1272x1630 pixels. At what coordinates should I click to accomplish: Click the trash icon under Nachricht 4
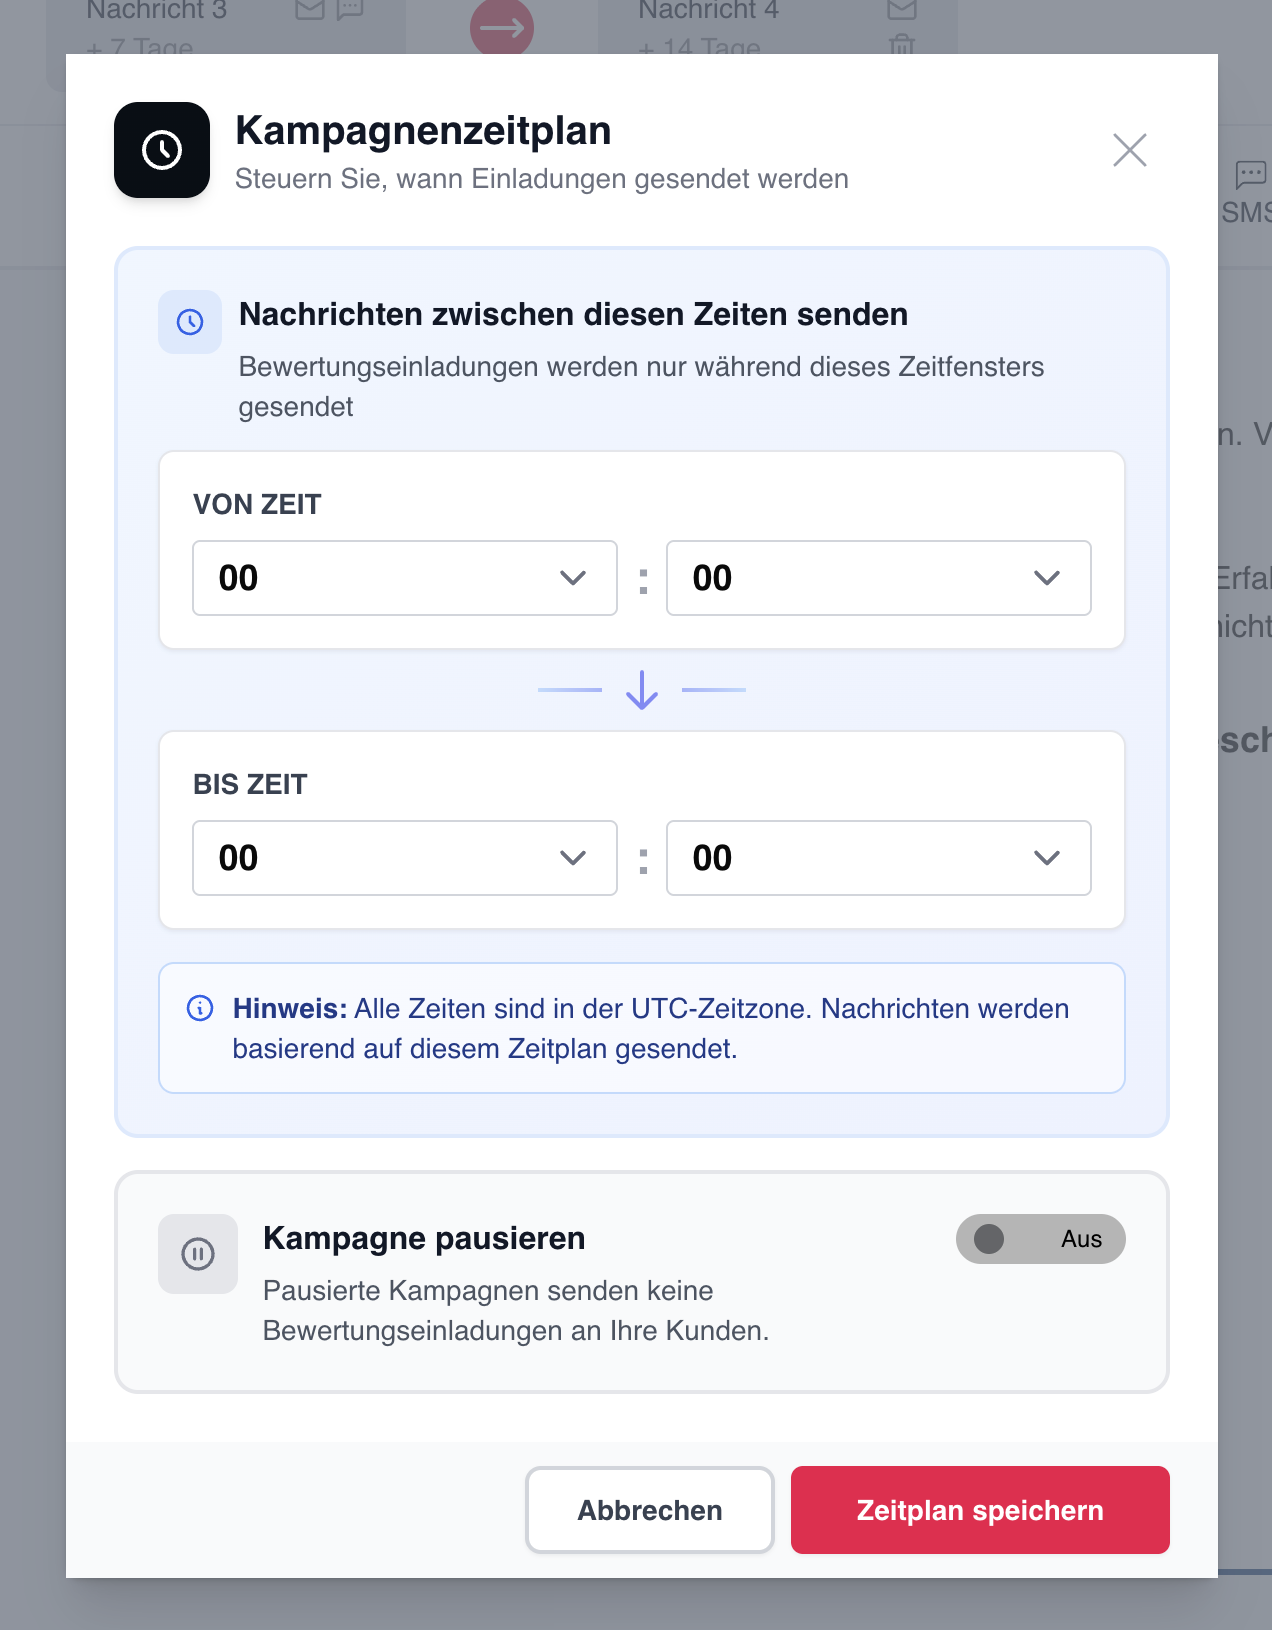click(902, 44)
